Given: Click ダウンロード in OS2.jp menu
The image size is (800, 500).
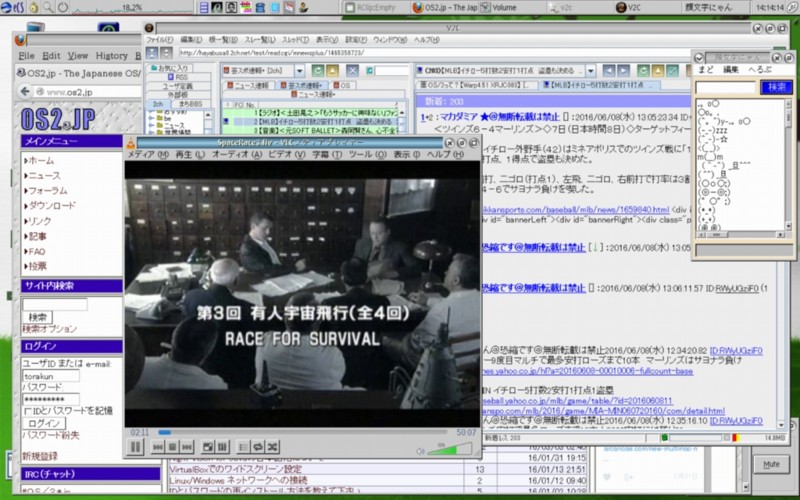Looking at the screenshot, I should click(50, 206).
